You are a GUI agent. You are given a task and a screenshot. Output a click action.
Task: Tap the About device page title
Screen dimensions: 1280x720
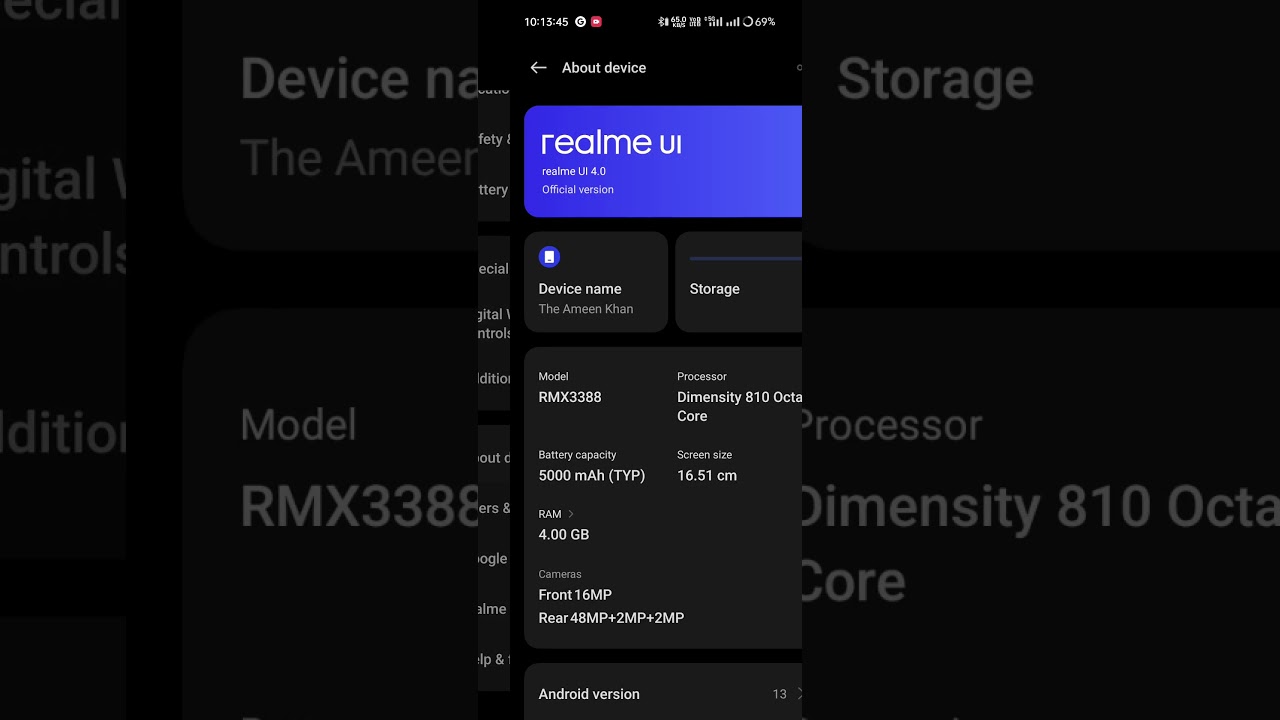pos(604,67)
